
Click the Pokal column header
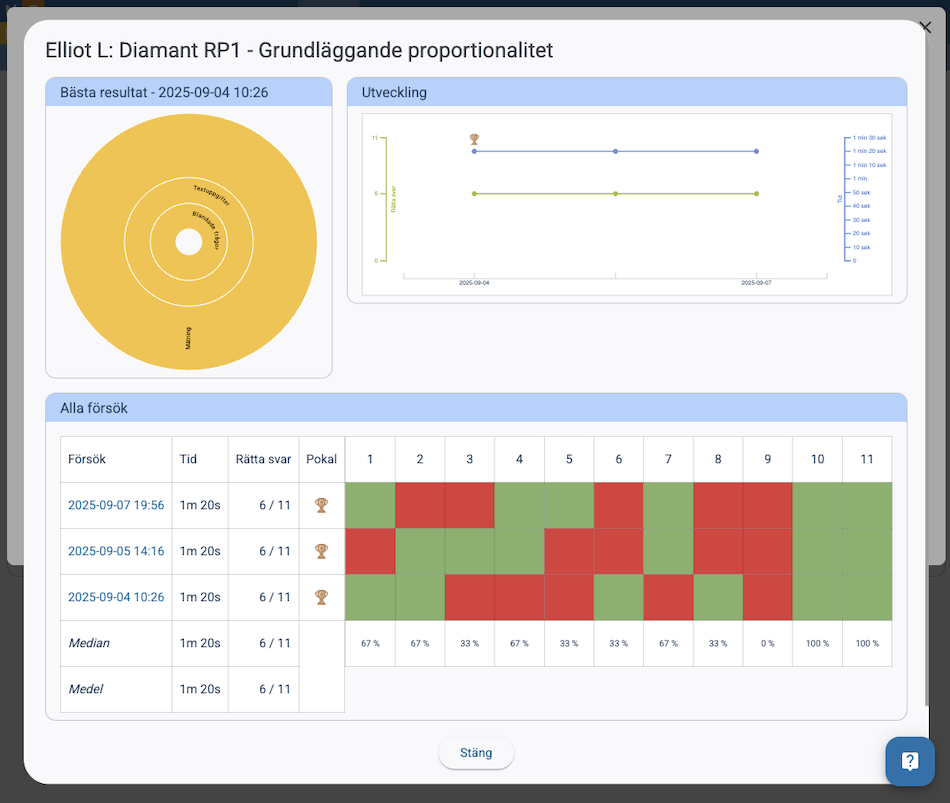pyautogui.click(x=321, y=459)
